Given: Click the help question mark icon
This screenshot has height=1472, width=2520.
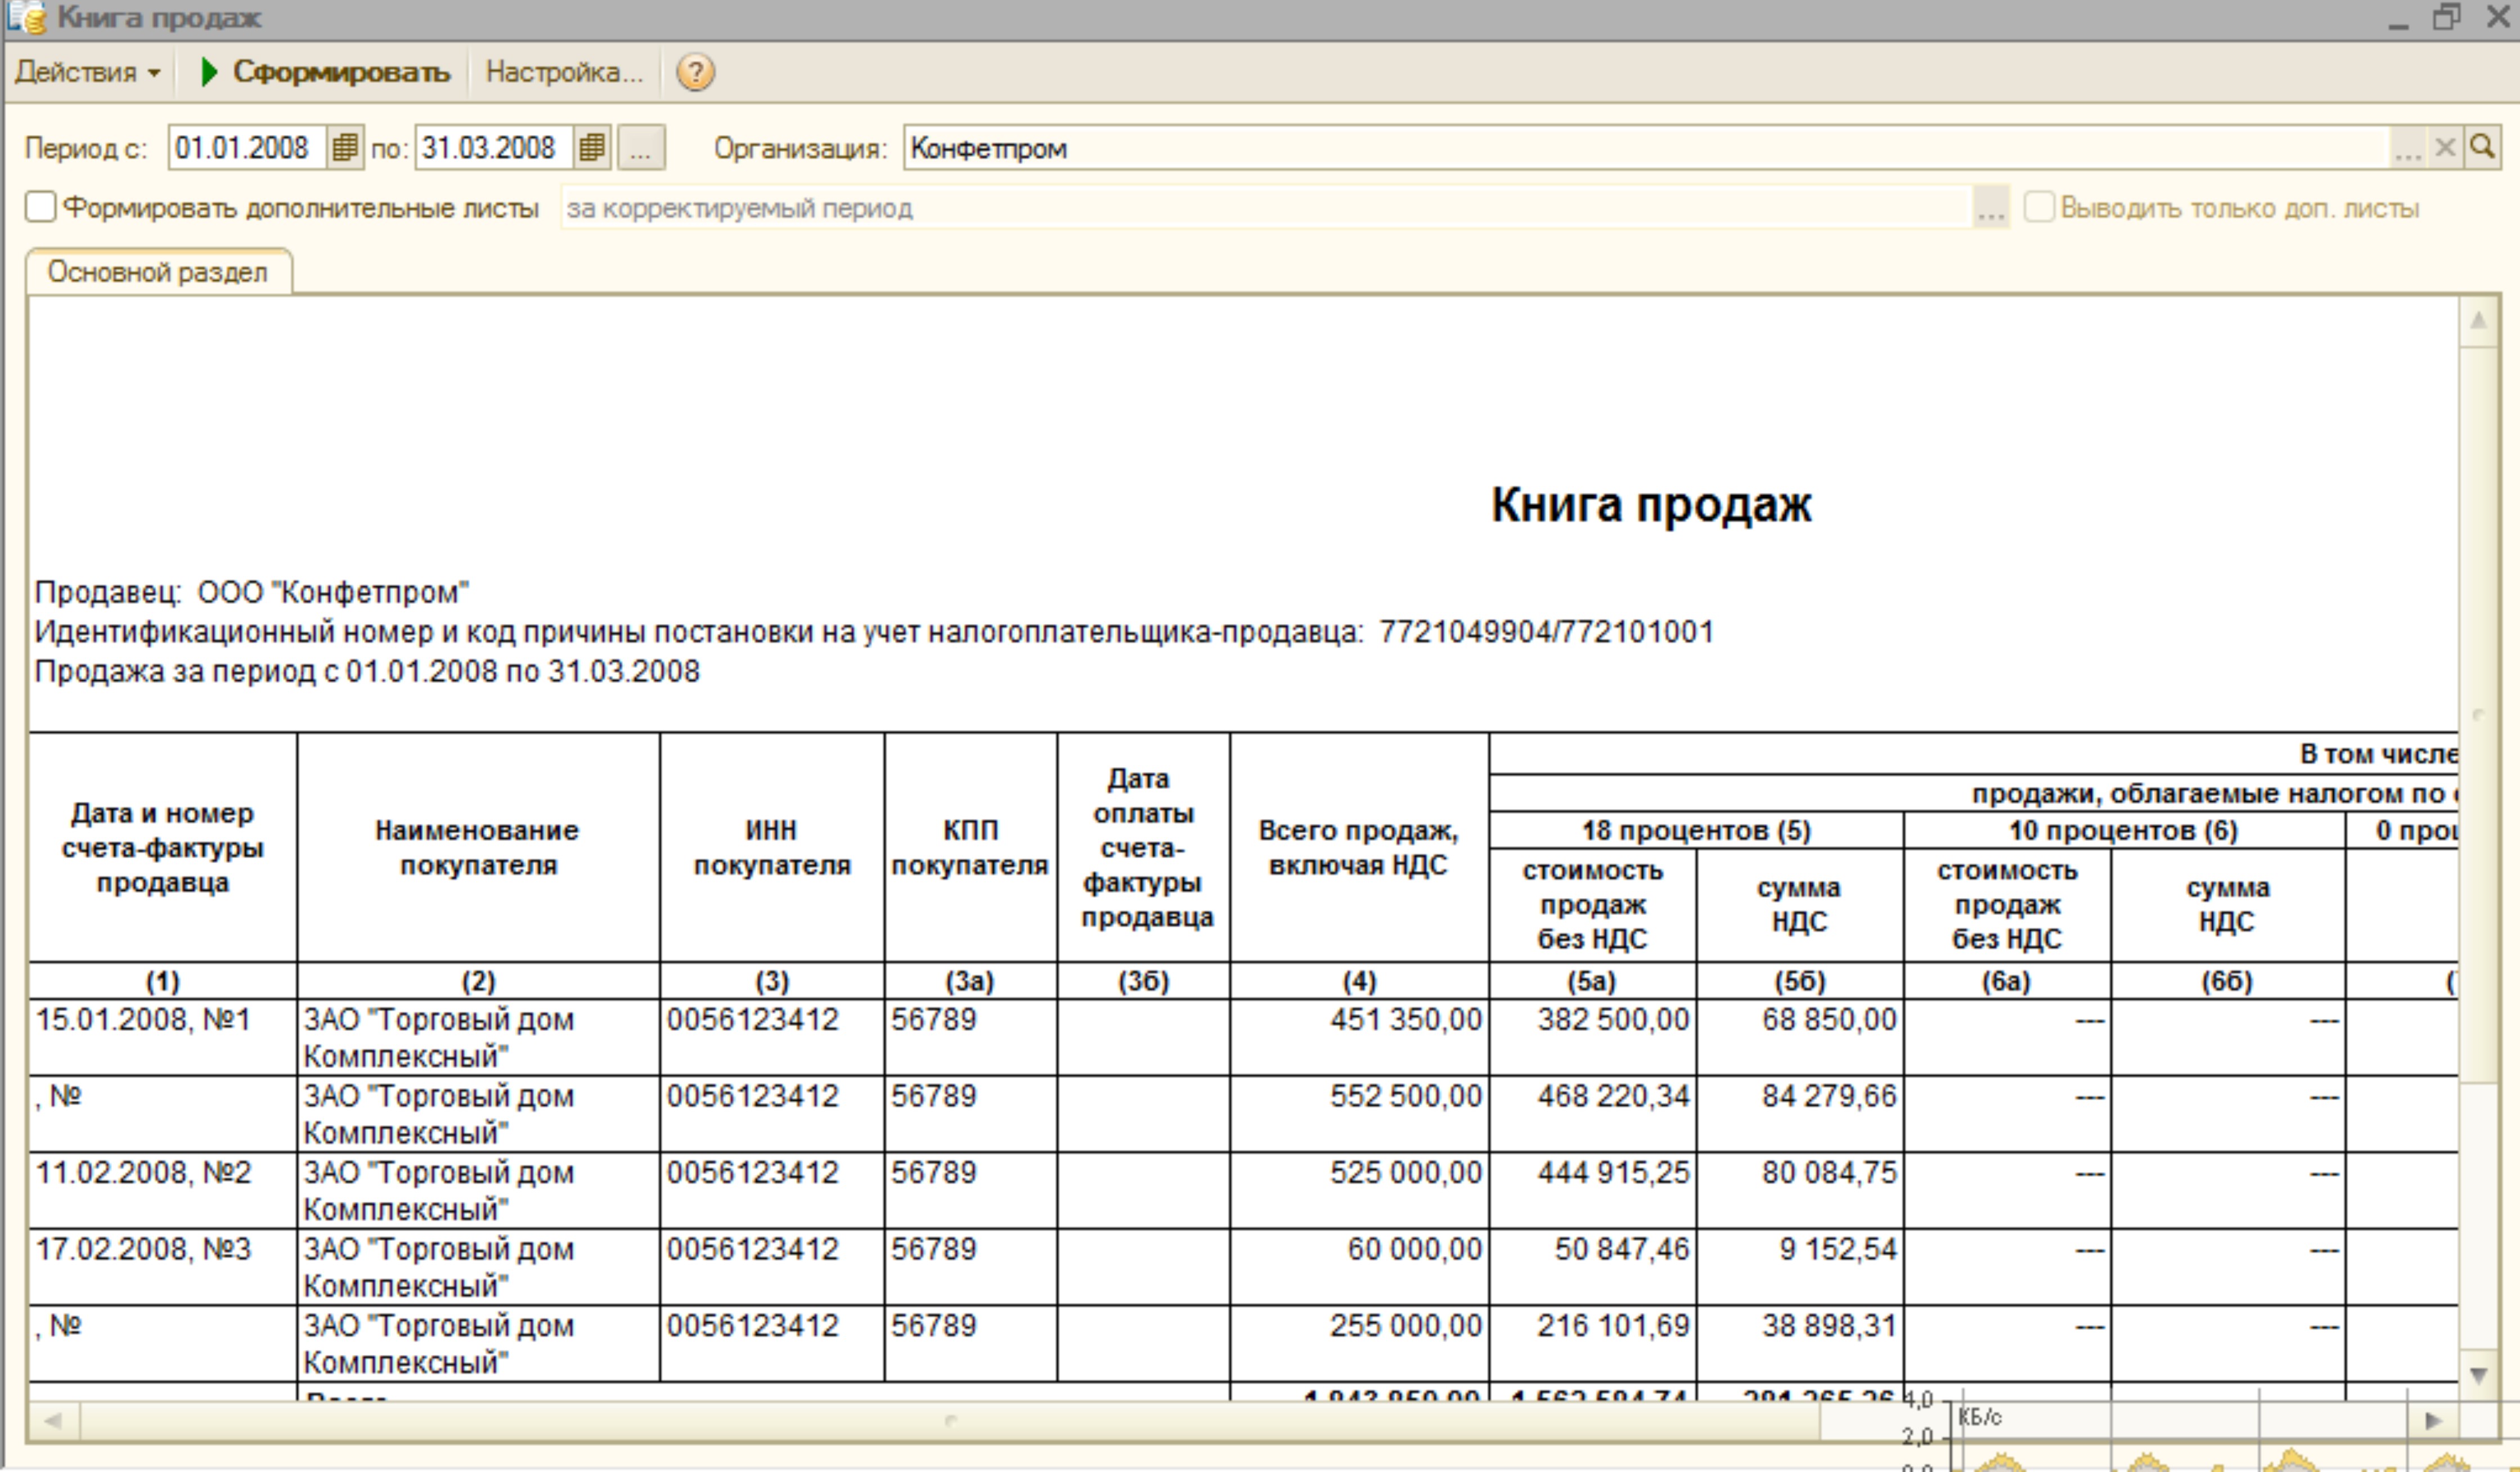Looking at the screenshot, I should tap(695, 72).
